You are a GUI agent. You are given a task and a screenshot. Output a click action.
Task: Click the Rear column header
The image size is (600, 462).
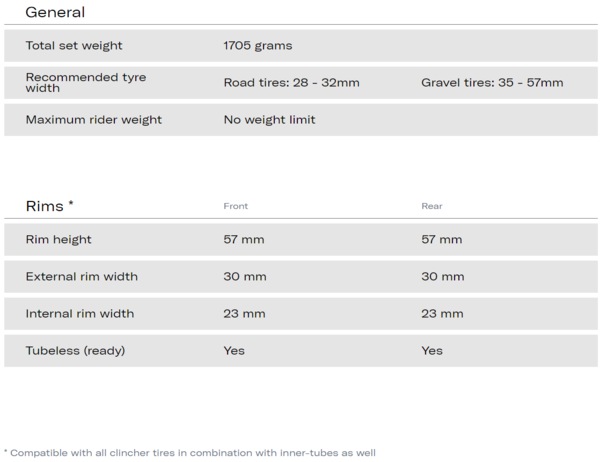(x=432, y=206)
